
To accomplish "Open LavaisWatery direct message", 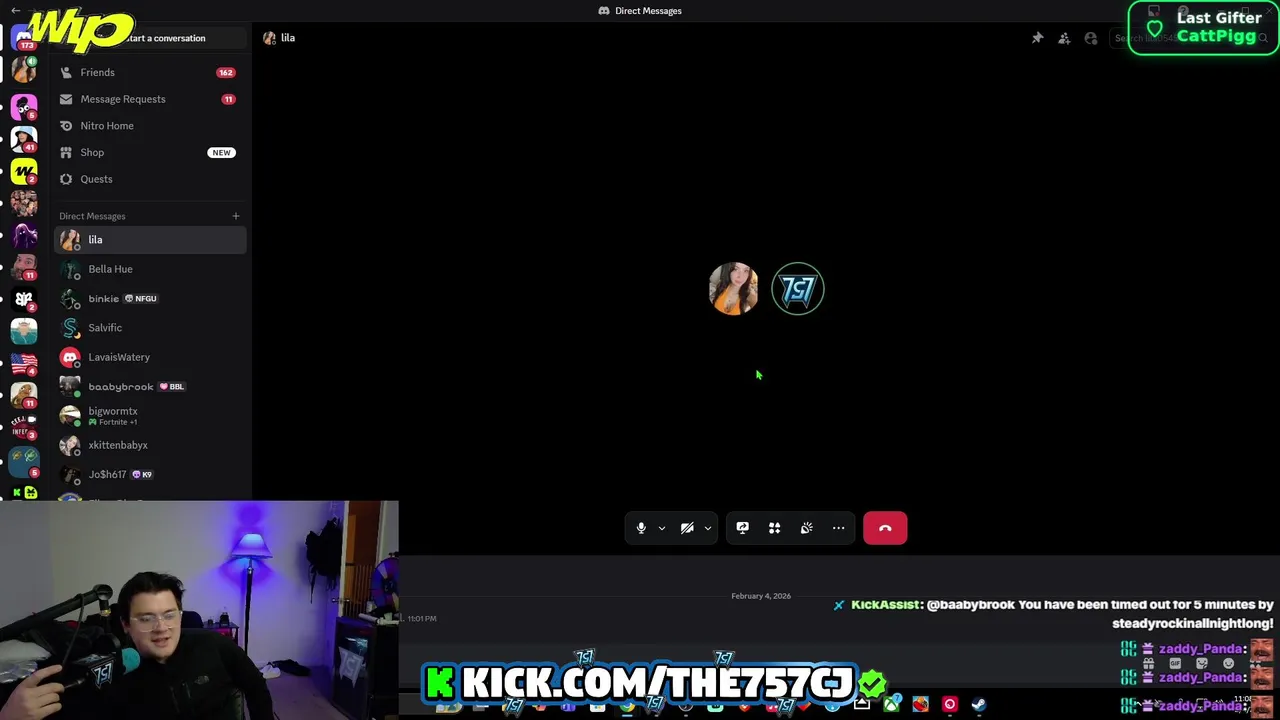I will (x=150, y=357).
